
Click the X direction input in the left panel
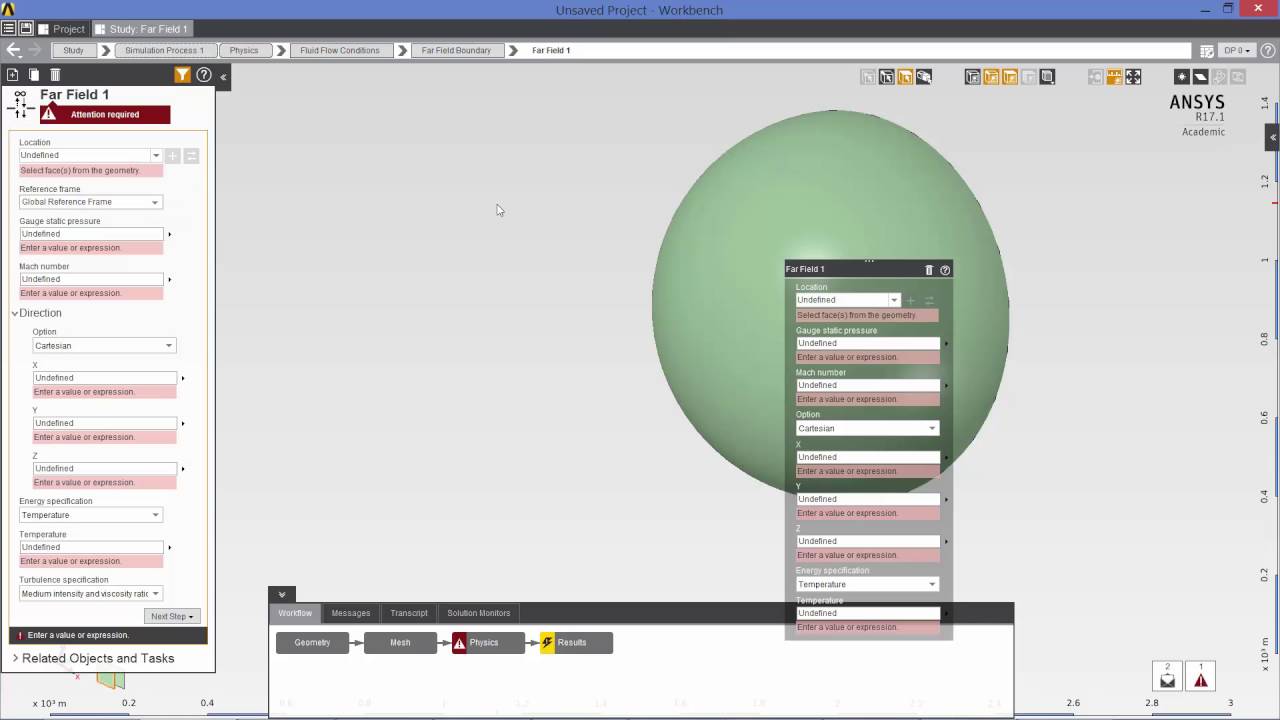(x=105, y=378)
